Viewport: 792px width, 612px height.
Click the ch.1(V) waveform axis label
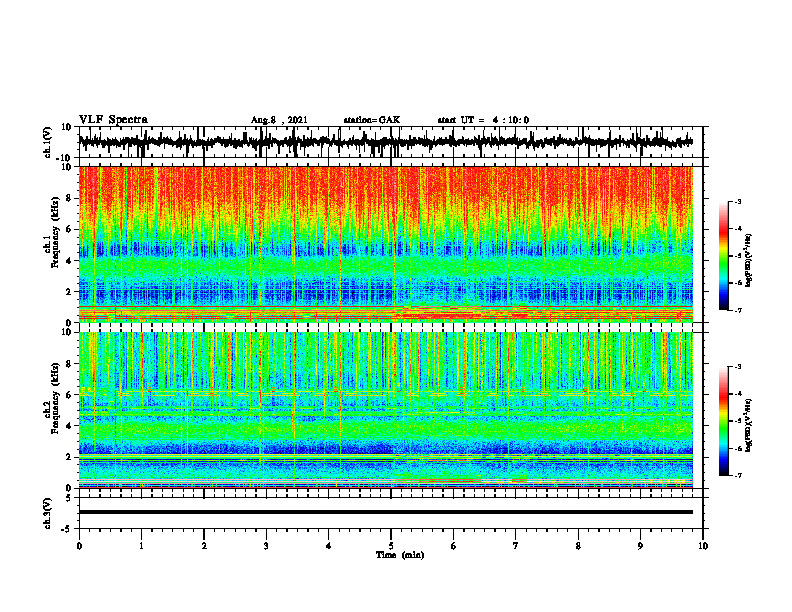[x=48, y=142]
